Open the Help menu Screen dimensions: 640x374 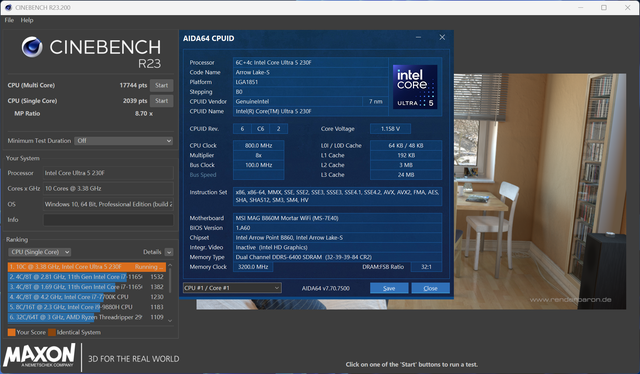[27, 20]
